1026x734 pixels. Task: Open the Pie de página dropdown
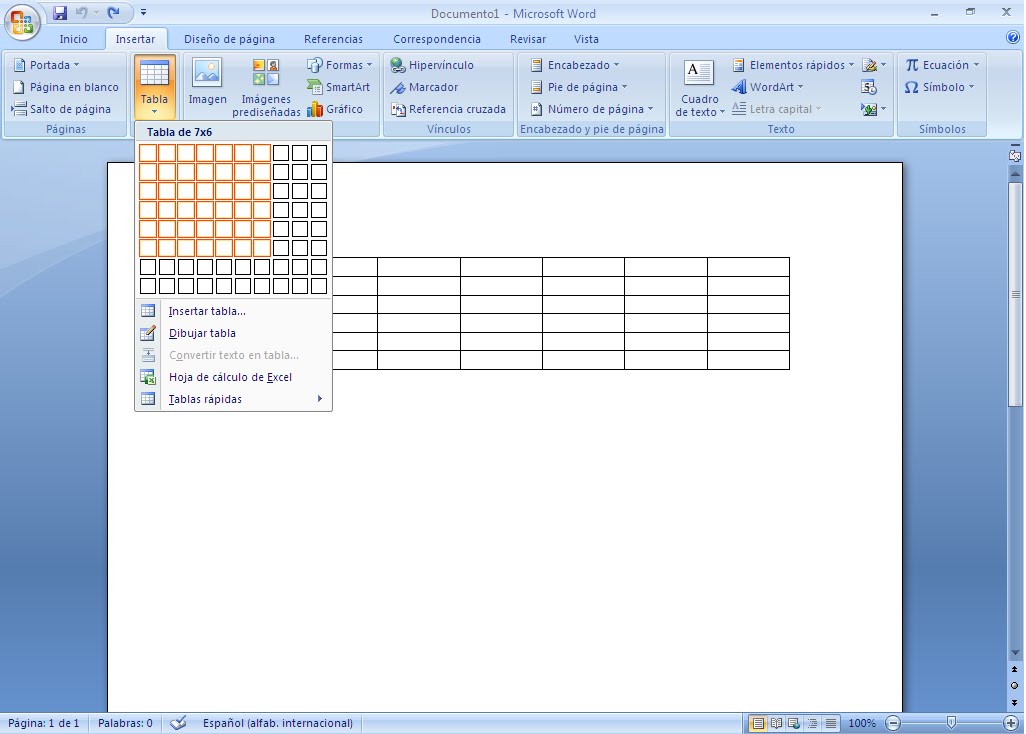pos(578,87)
